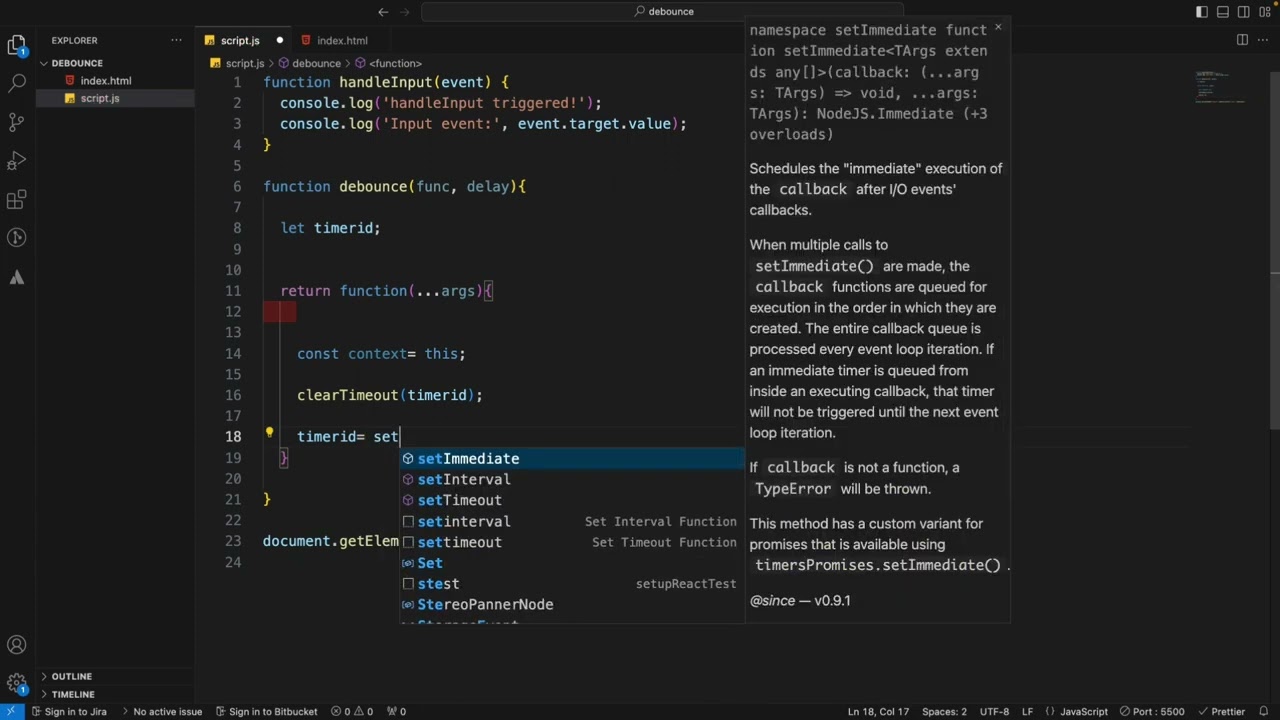Click the lightbulb code action icon

tap(269, 434)
